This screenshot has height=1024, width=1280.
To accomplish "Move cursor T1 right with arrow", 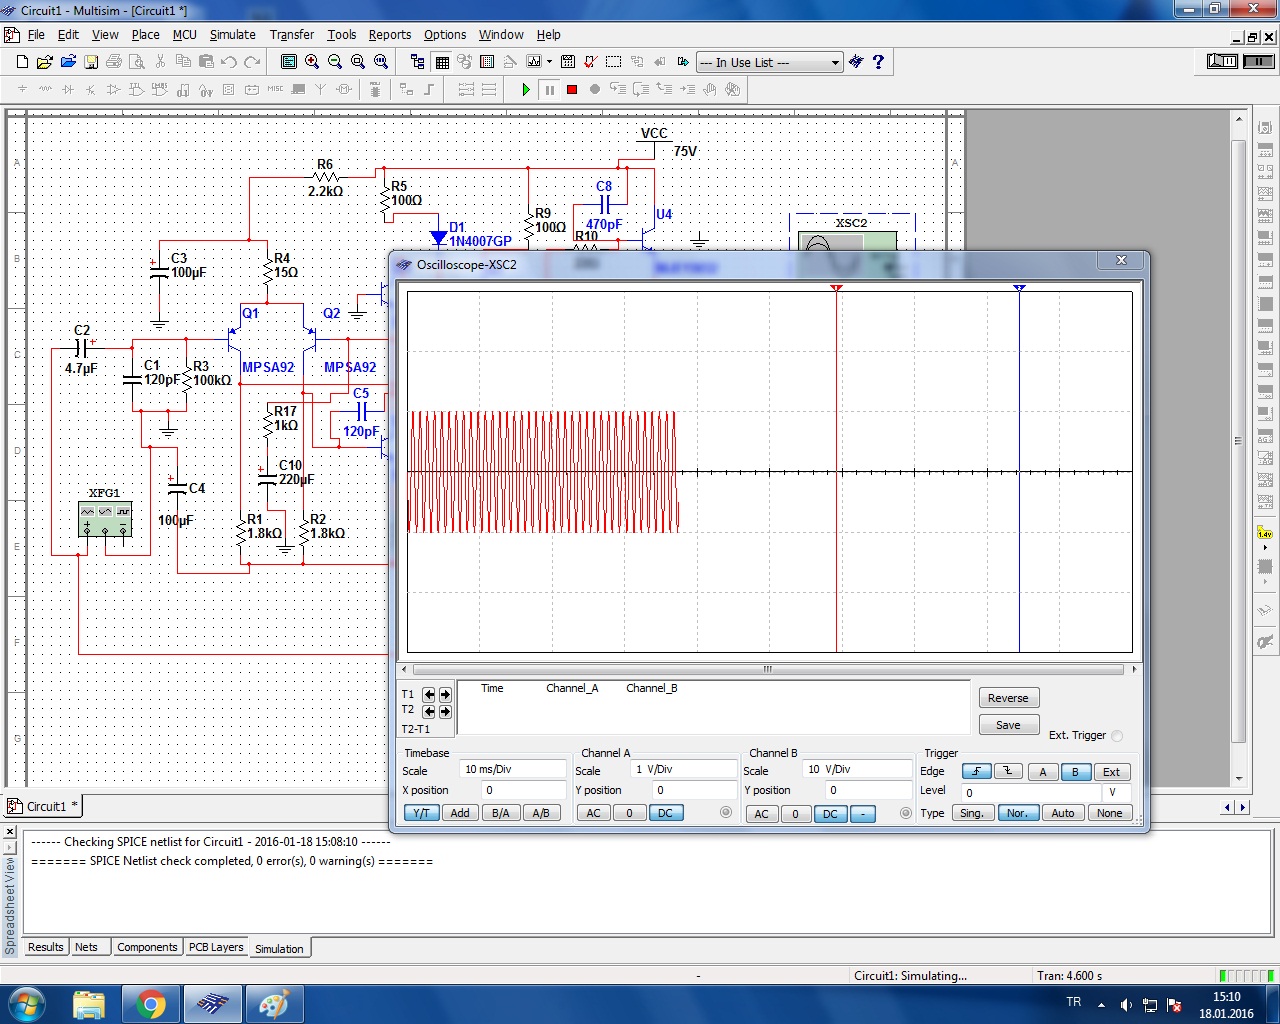I will click(x=445, y=694).
